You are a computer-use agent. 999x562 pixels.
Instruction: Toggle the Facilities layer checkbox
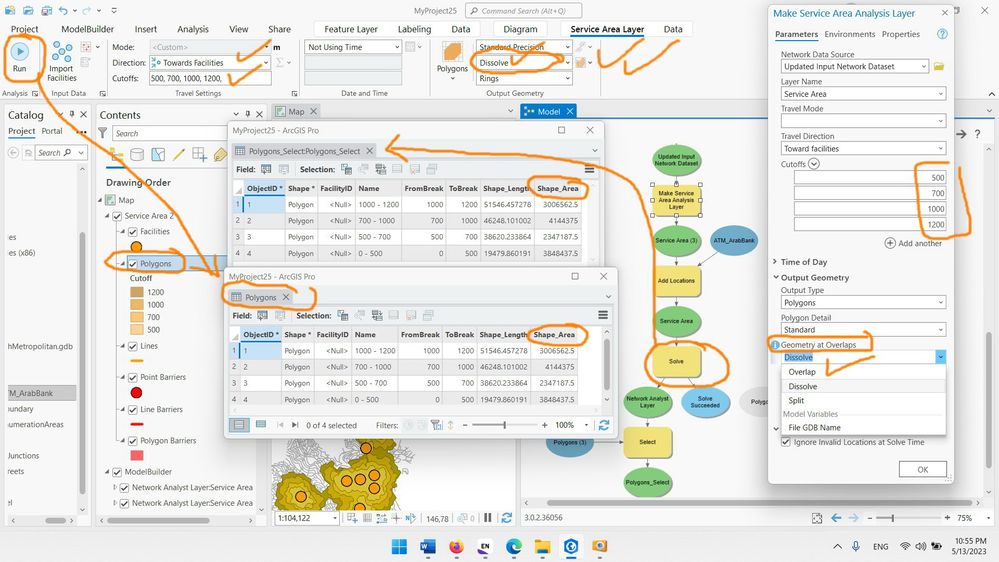[x=133, y=232]
